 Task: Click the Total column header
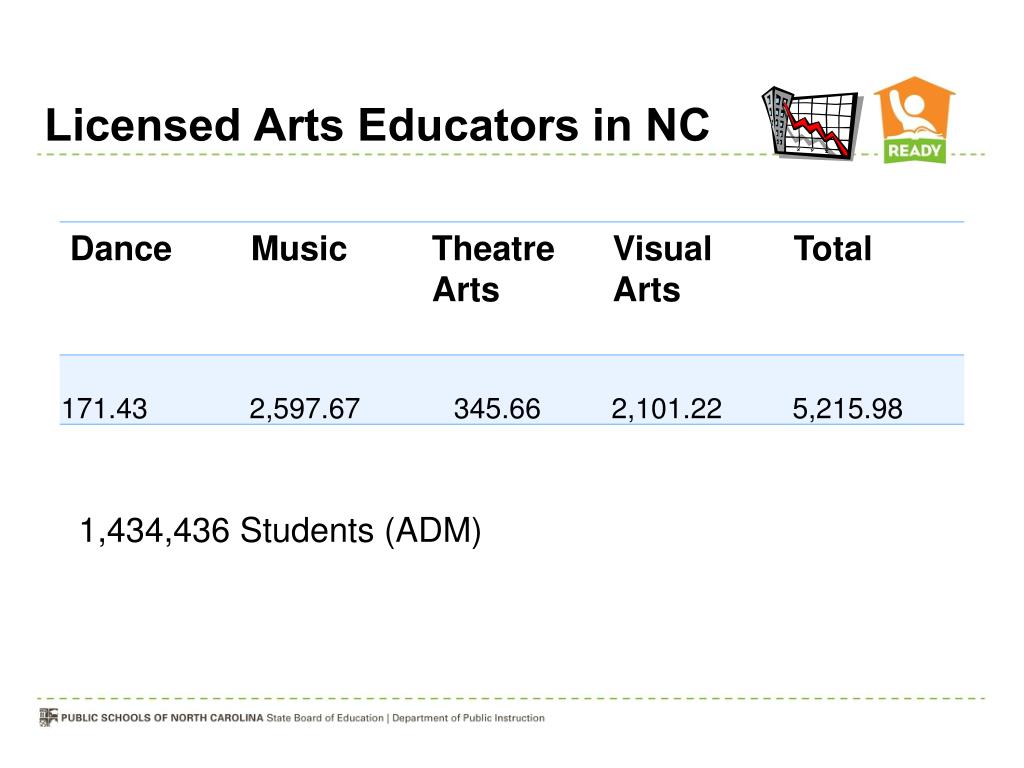pyautogui.click(x=833, y=249)
